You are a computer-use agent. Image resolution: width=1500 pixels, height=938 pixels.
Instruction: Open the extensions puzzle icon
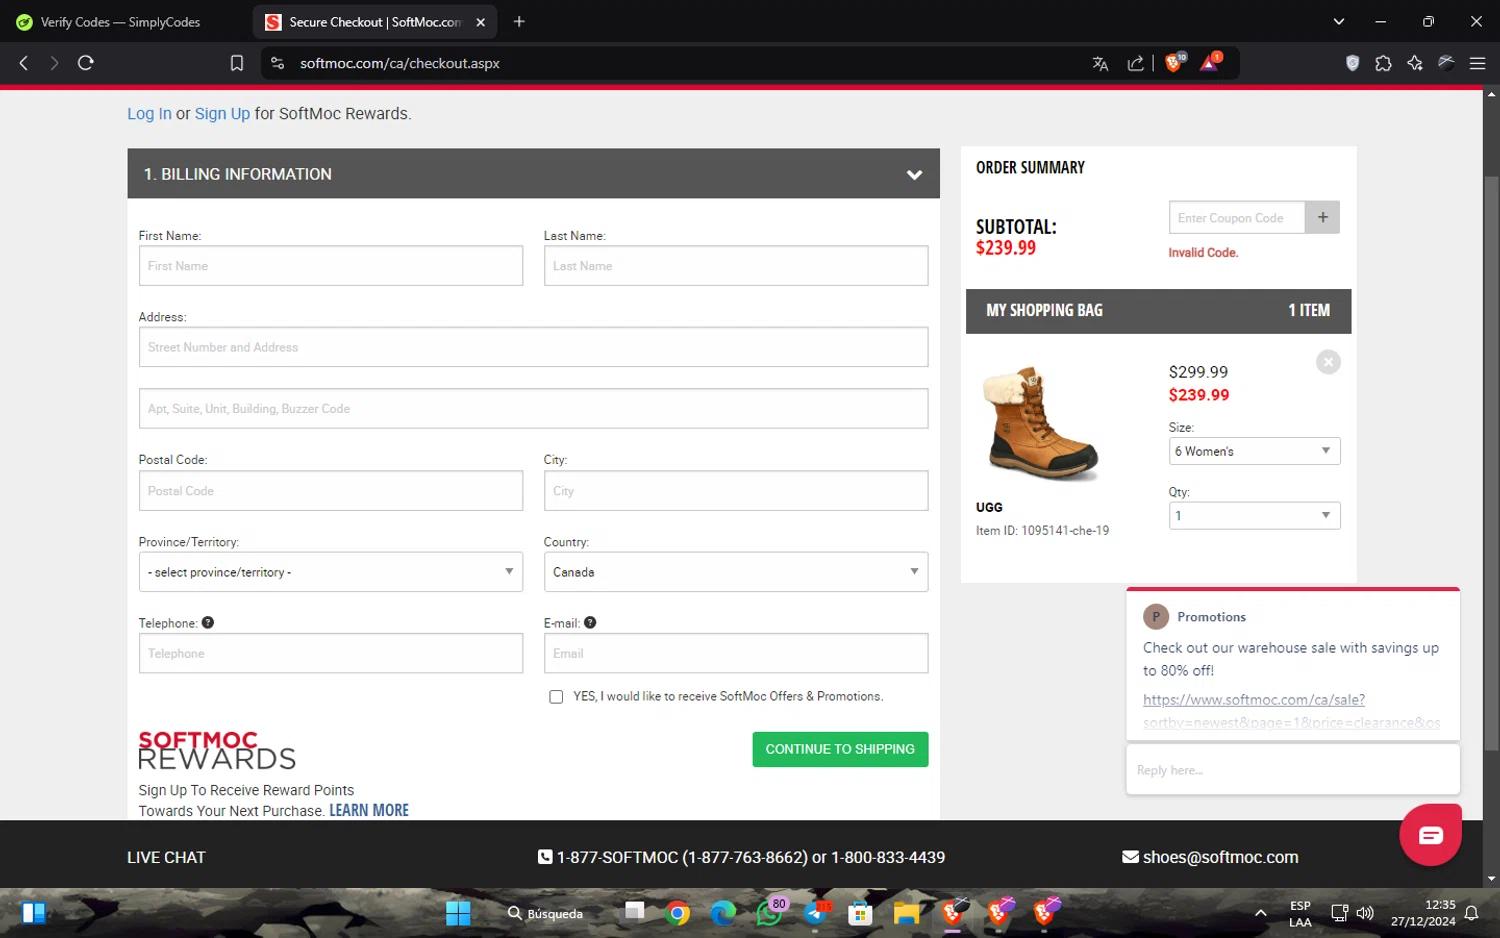click(x=1383, y=63)
